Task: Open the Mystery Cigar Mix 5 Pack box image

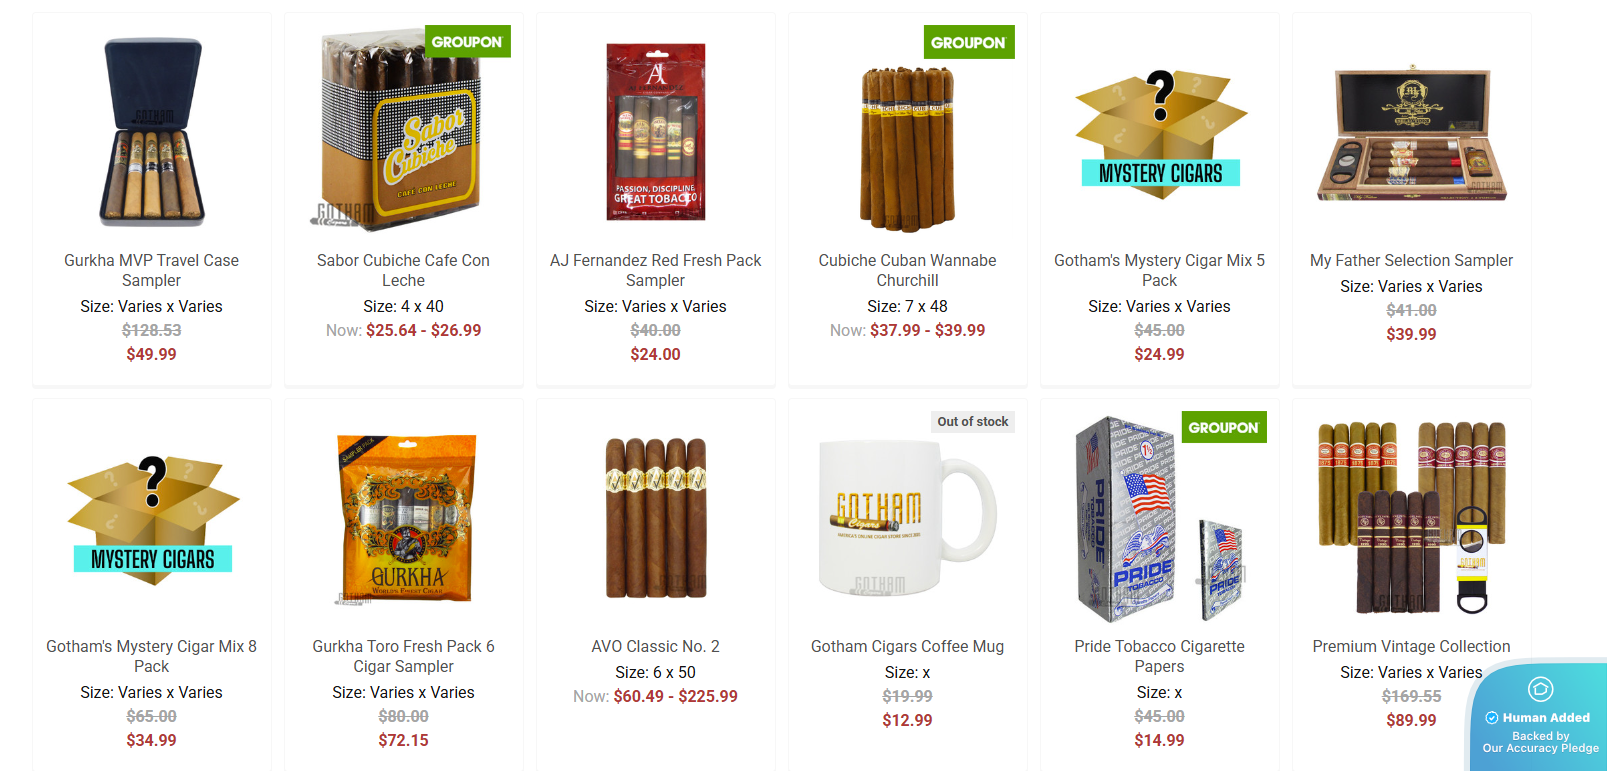Action: pyautogui.click(x=1160, y=133)
